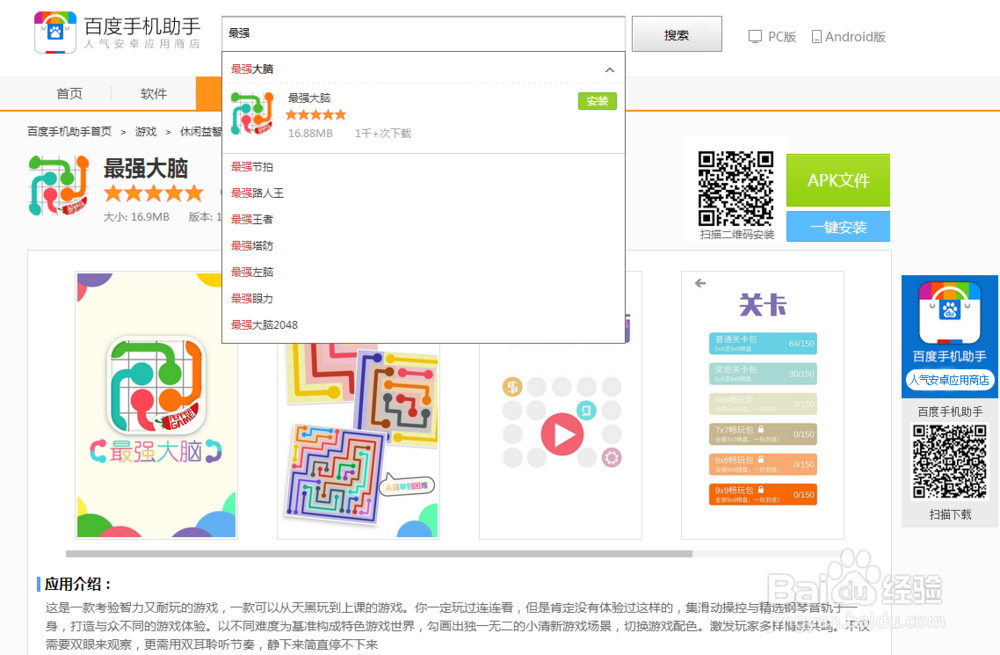Click the large 最强大脑 app icon beside title
The image size is (1000, 655).
(x=59, y=185)
